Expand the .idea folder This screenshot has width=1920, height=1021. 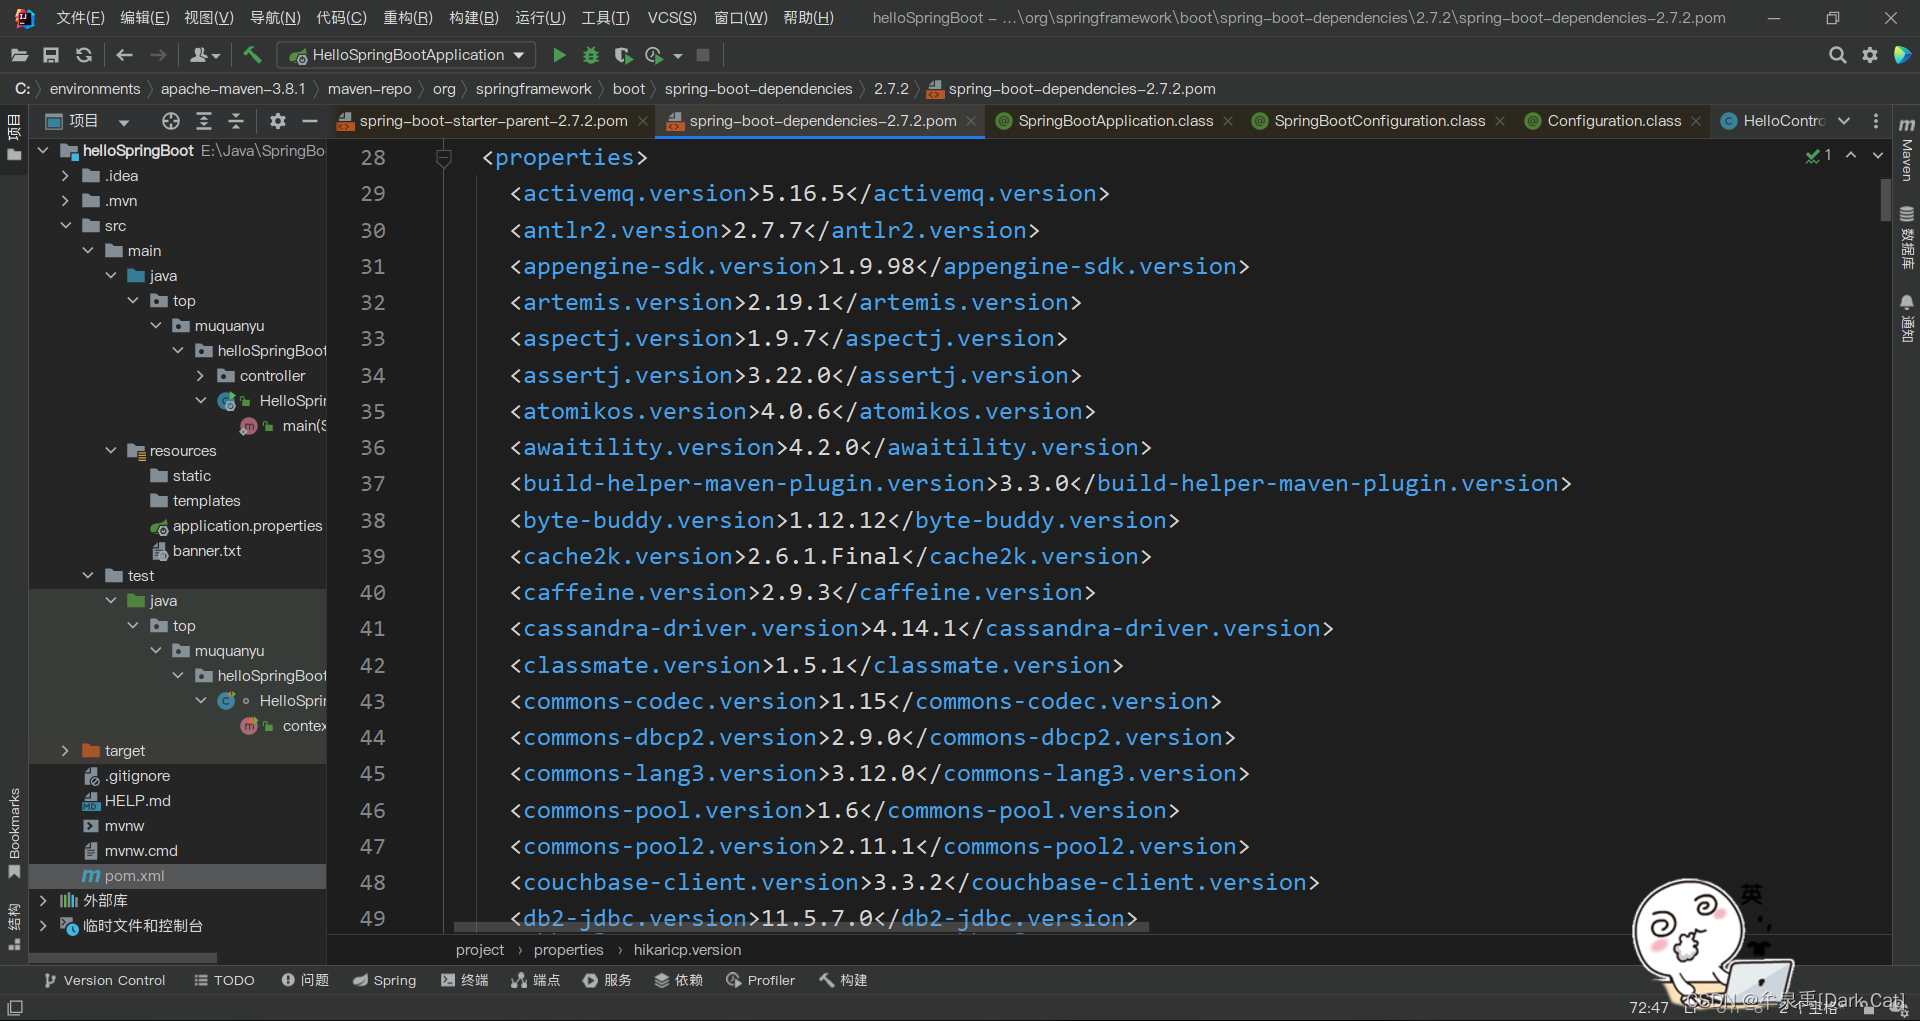[65, 176]
